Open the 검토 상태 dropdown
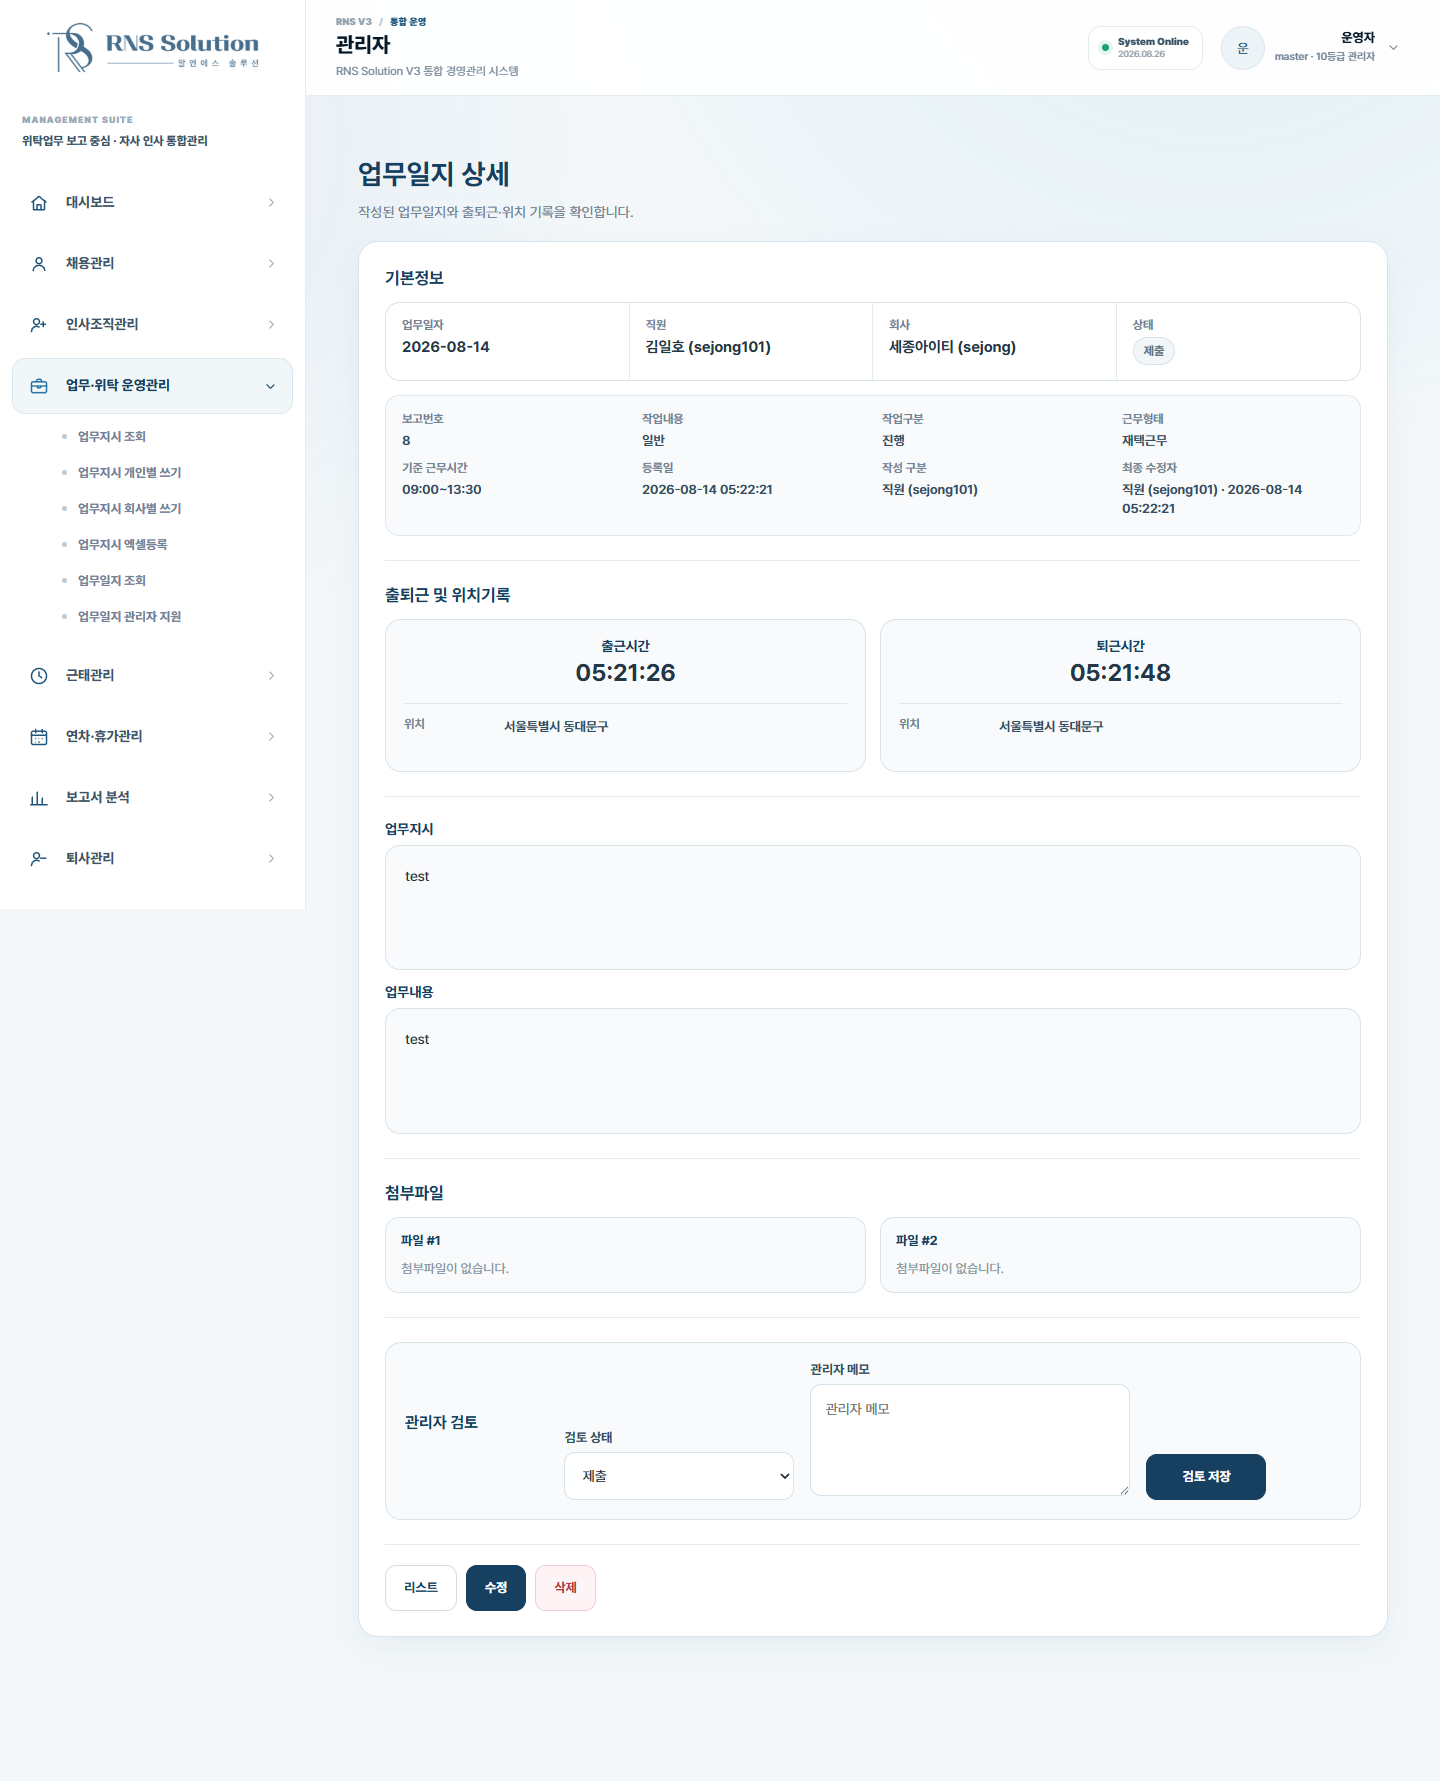Screen dimensions: 1440x1781 click(679, 1476)
